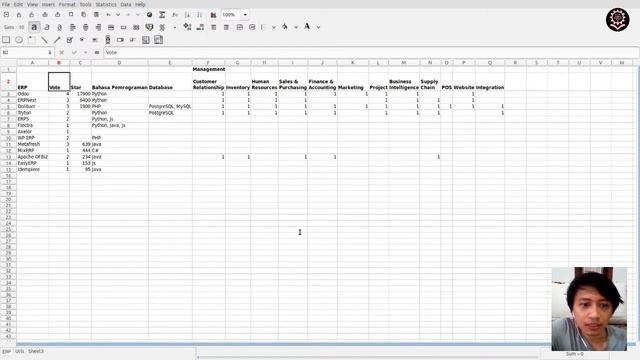Cancel the edit with X button
Screen dimensions: 640x360
62,53
